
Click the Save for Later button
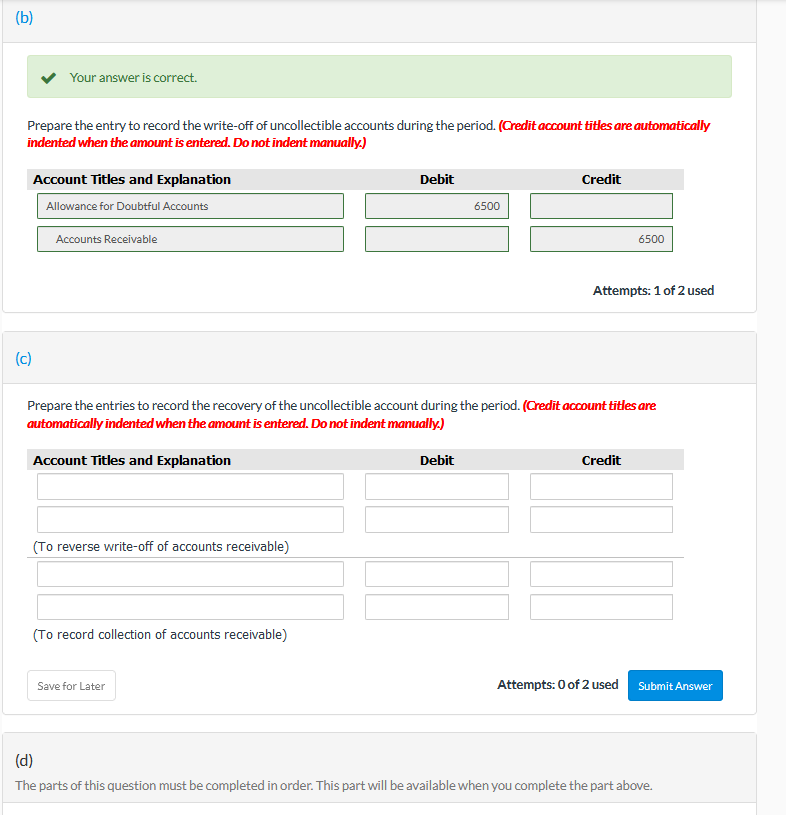pos(71,685)
